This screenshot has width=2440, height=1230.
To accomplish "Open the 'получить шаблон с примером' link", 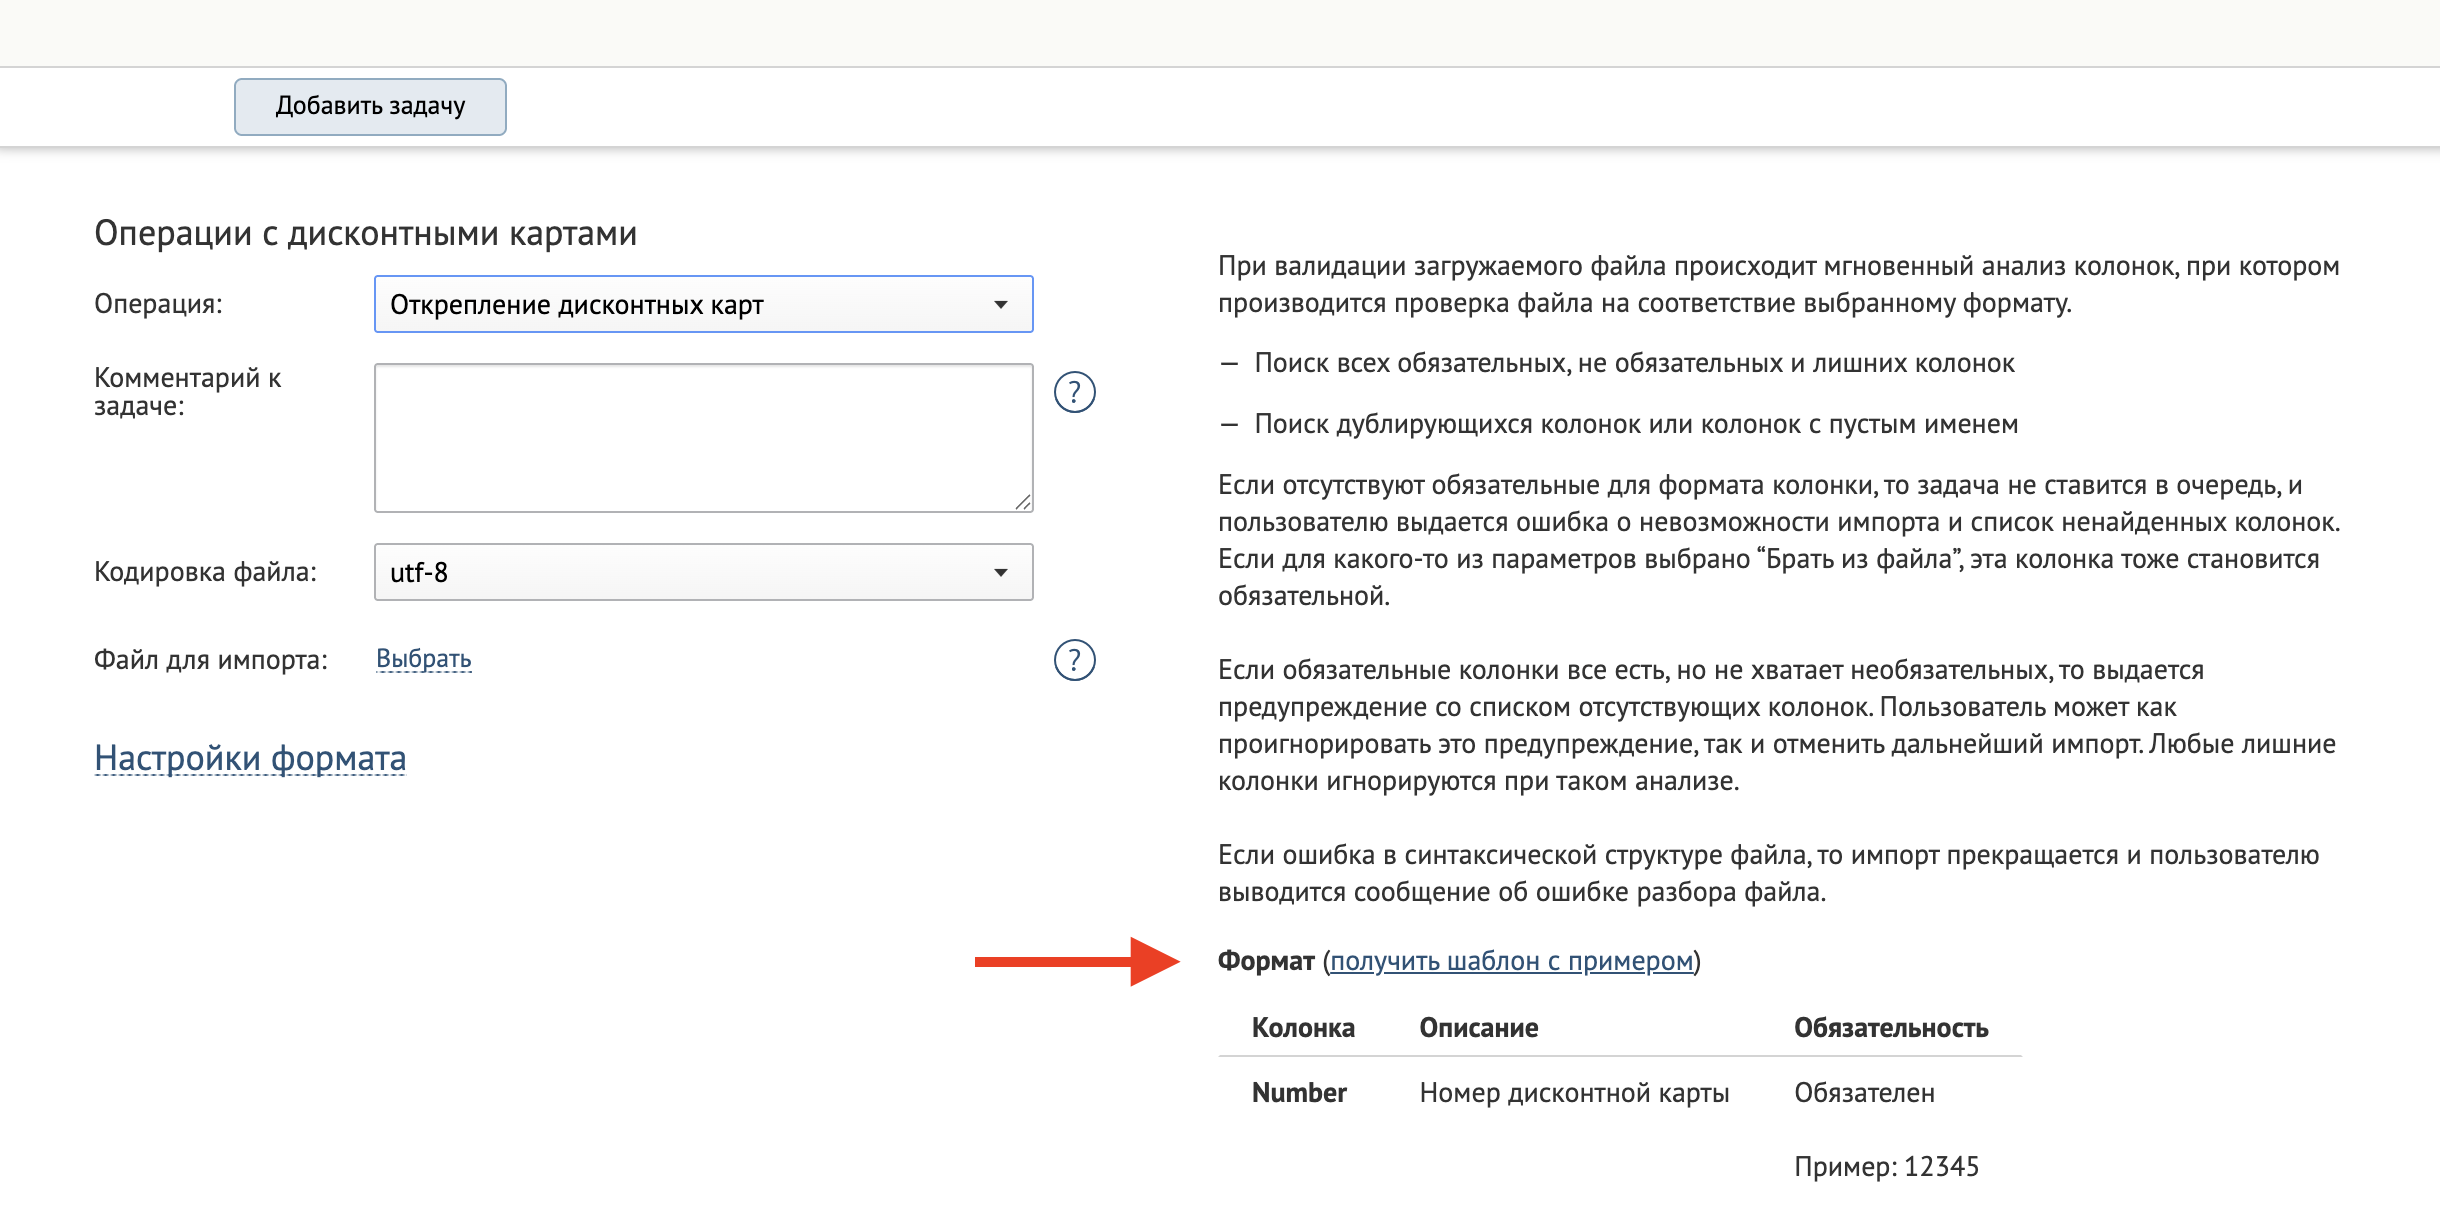I will [x=1511, y=961].
